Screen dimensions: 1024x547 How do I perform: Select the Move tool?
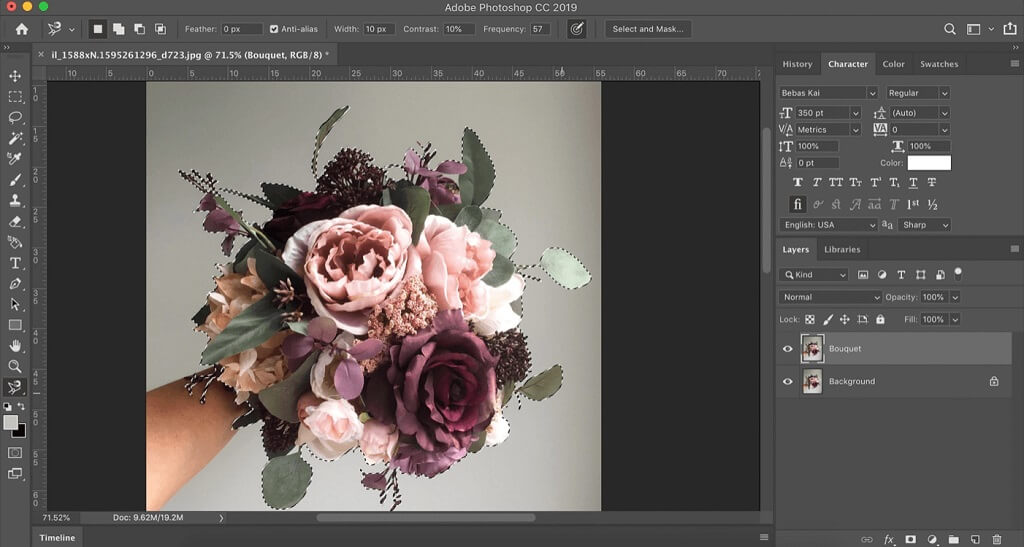point(15,76)
